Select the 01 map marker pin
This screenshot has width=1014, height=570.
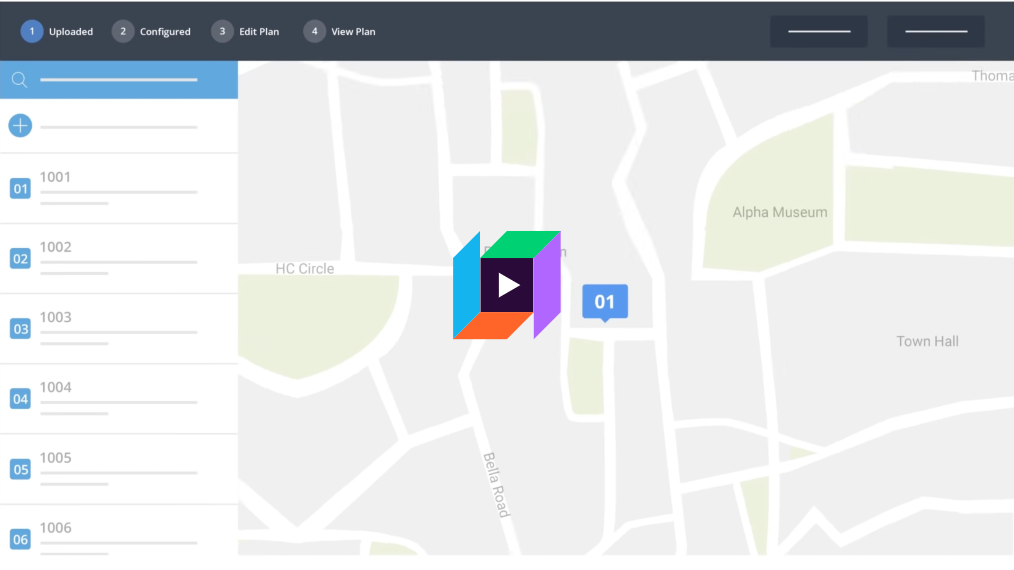[x=605, y=302]
